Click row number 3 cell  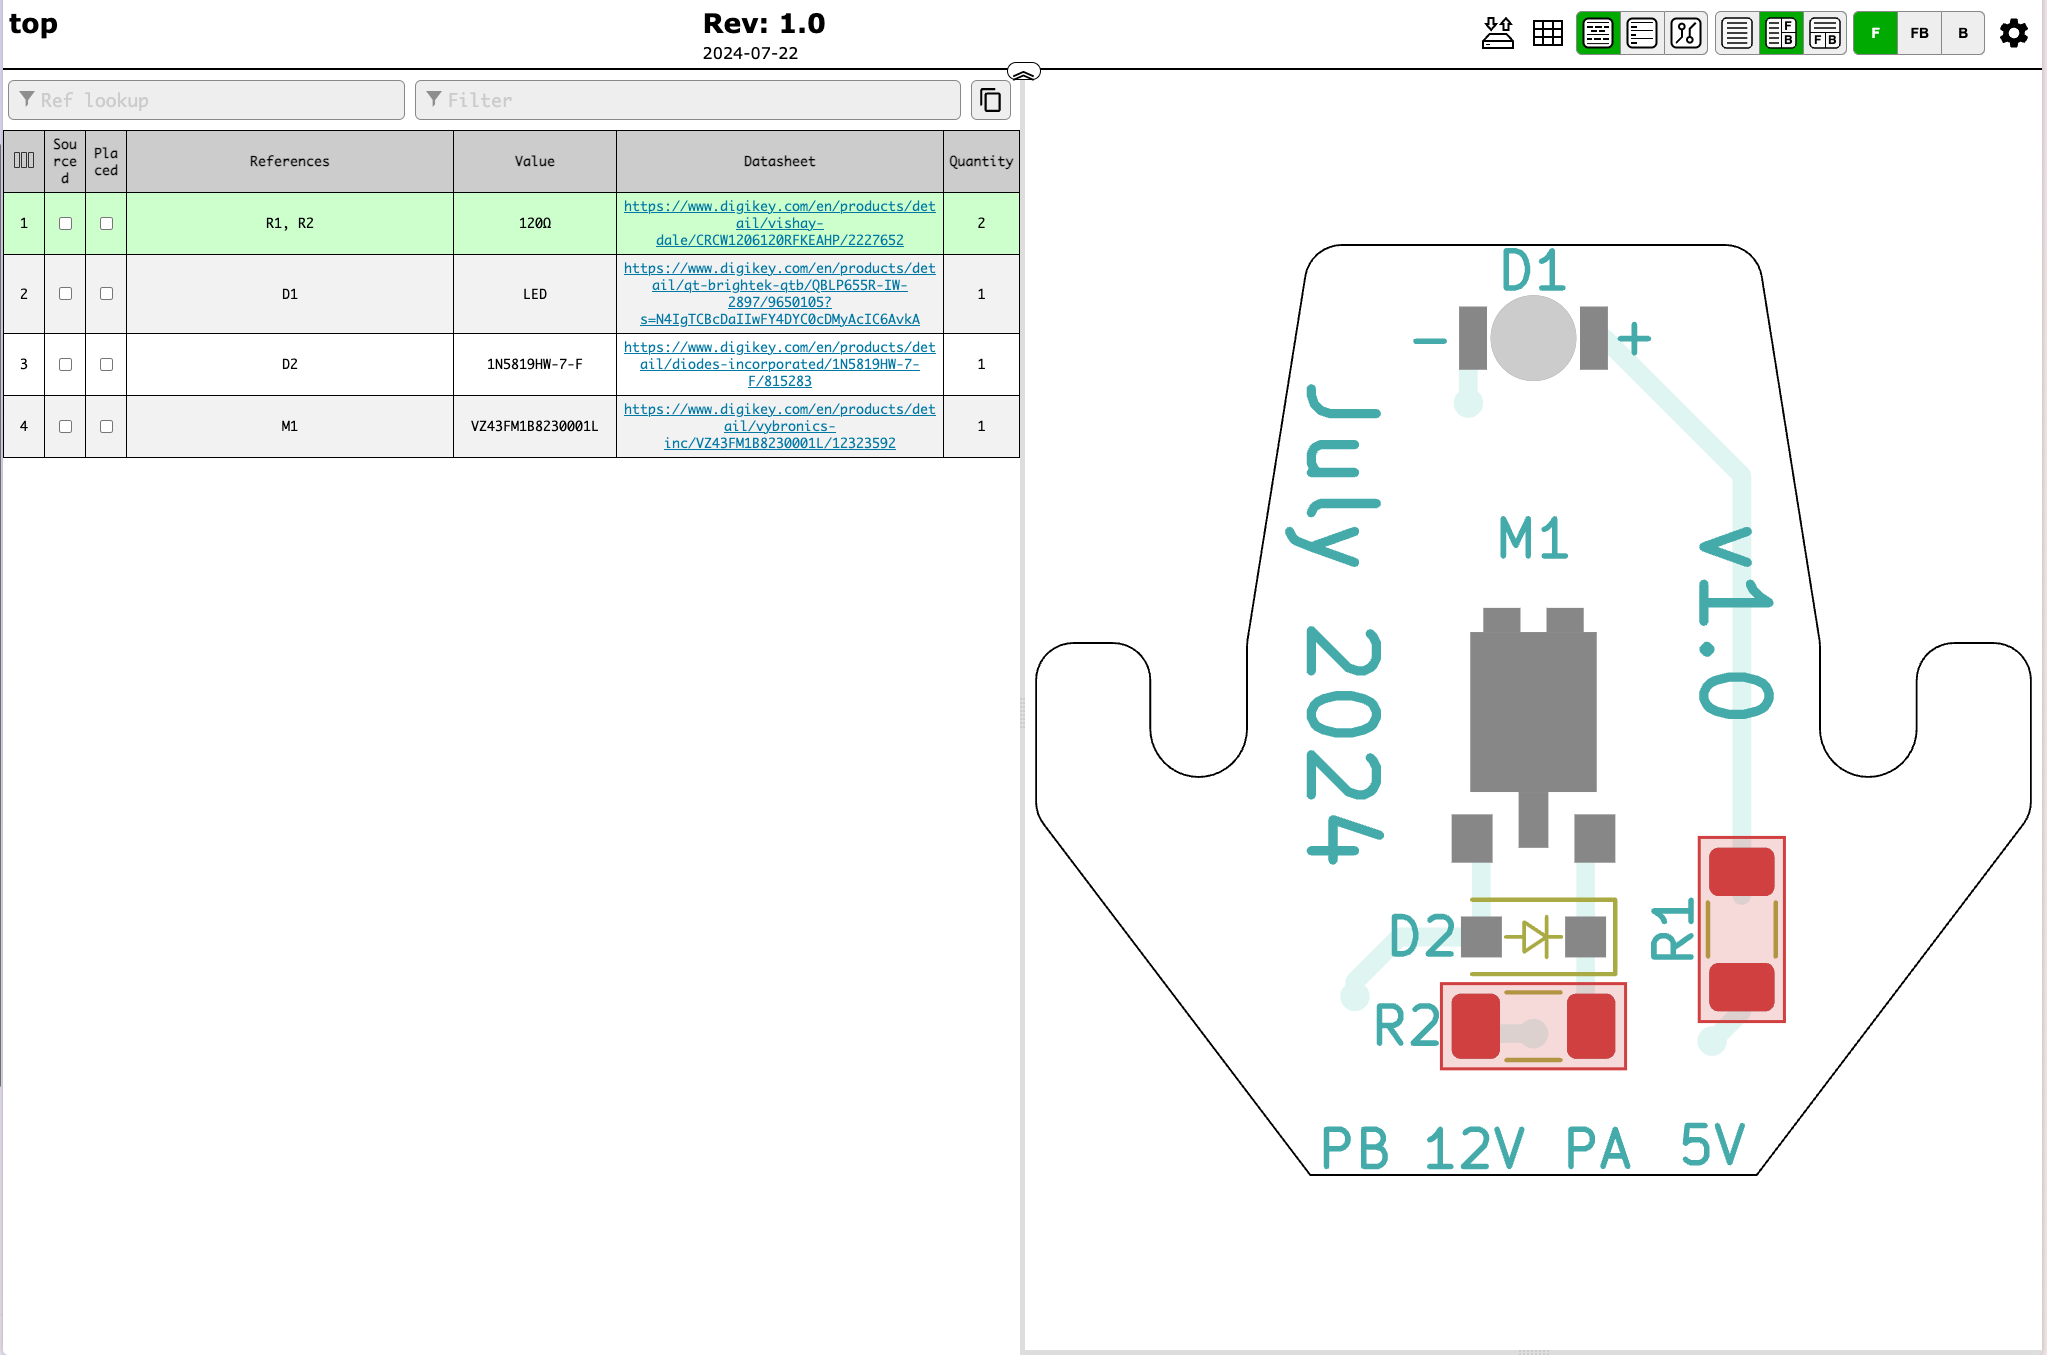pyautogui.click(x=24, y=364)
